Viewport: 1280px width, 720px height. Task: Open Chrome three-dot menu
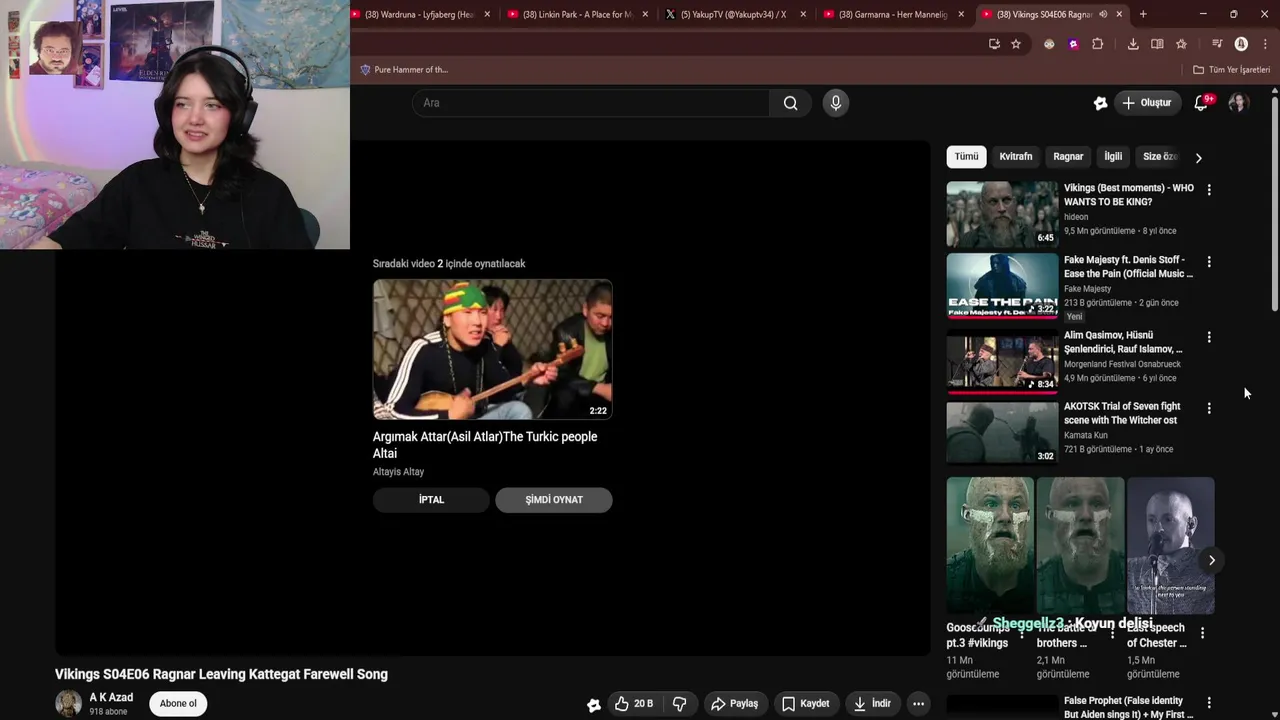pyautogui.click(x=1265, y=44)
